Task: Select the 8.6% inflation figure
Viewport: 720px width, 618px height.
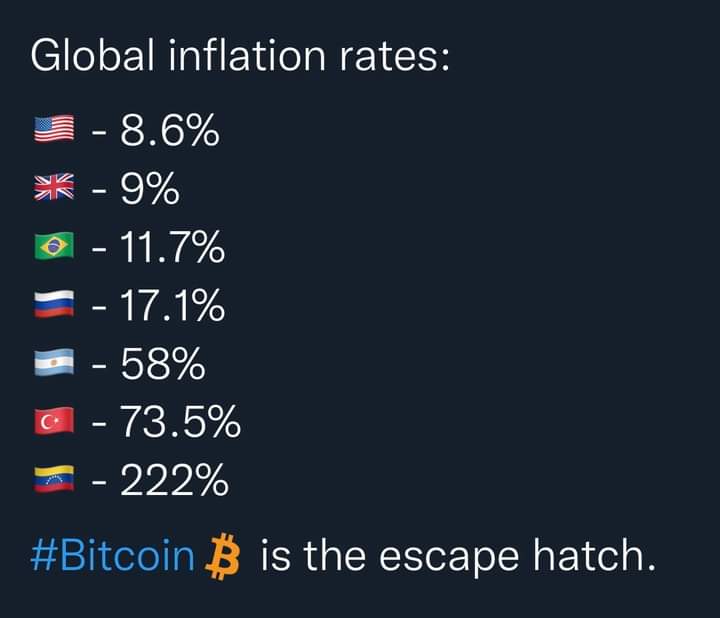Action: [x=170, y=130]
